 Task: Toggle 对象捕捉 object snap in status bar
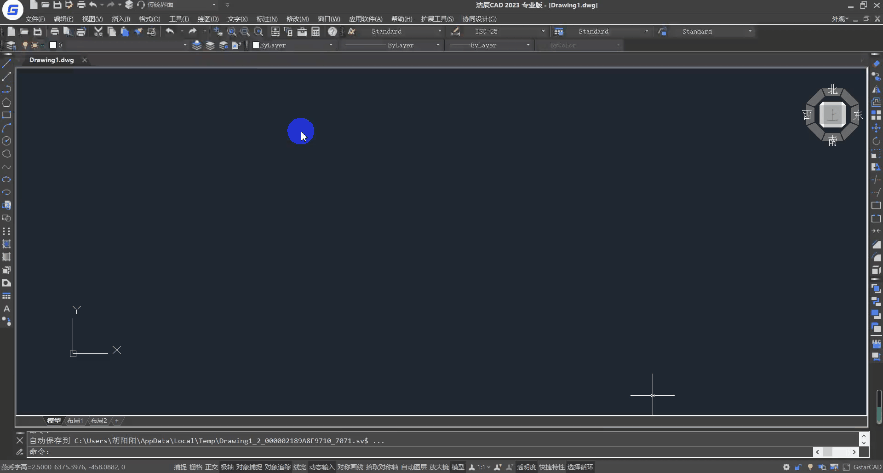pos(249,467)
